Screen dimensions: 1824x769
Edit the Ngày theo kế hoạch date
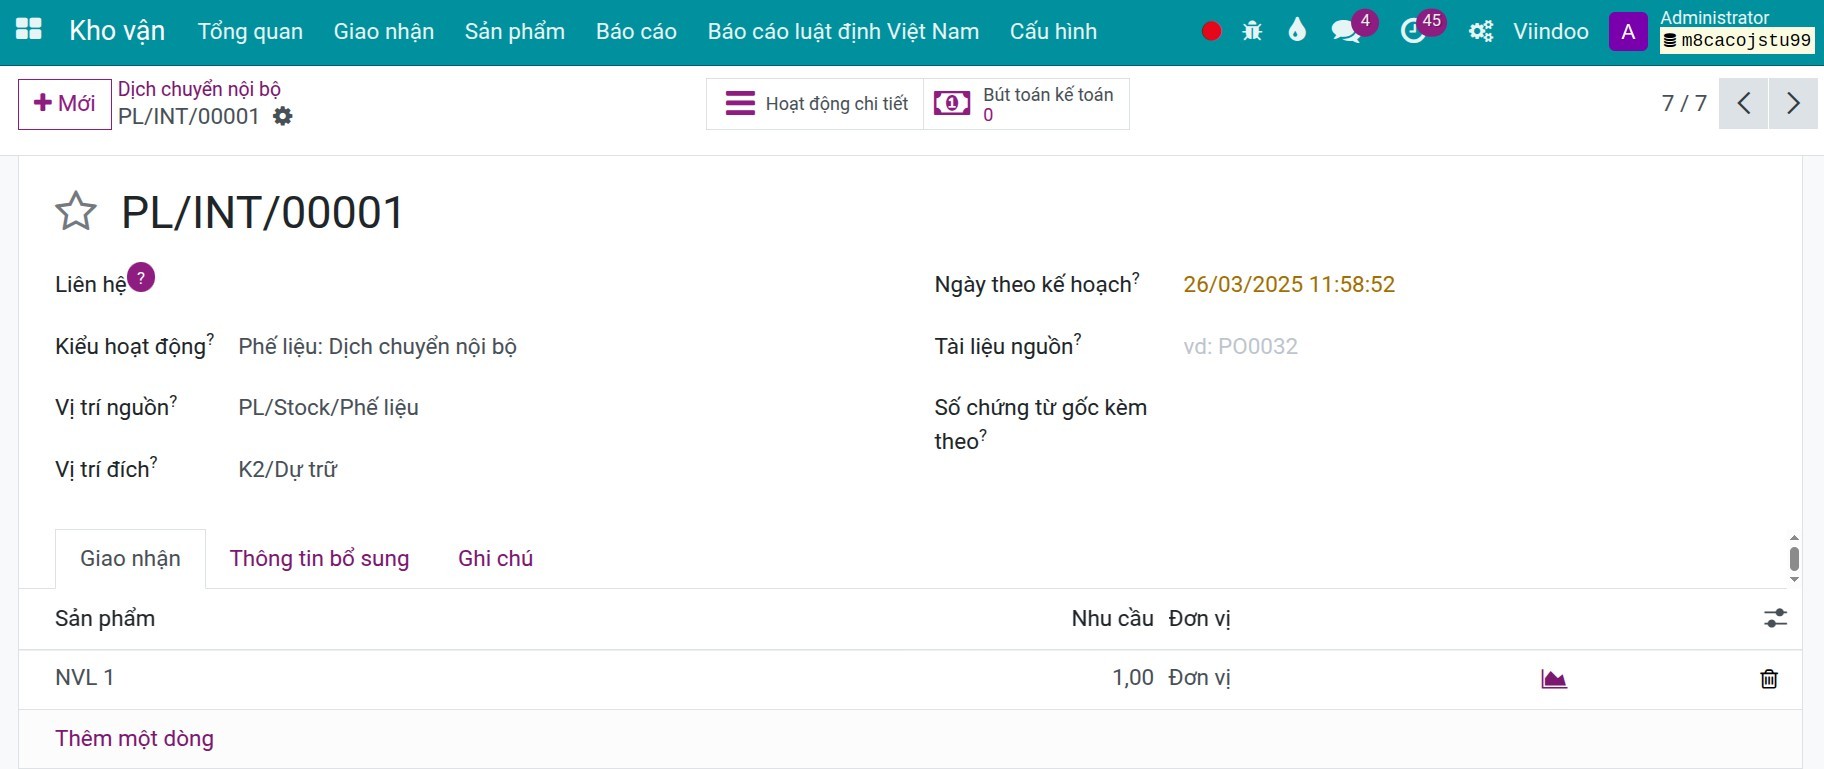pos(1289,285)
